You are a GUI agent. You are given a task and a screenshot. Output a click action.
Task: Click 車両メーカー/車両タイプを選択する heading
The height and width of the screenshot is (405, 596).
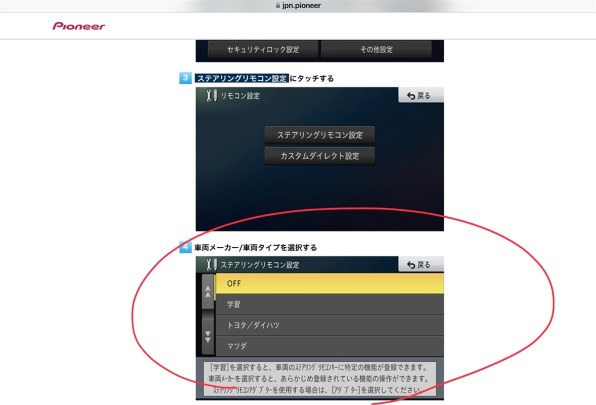coord(255,248)
